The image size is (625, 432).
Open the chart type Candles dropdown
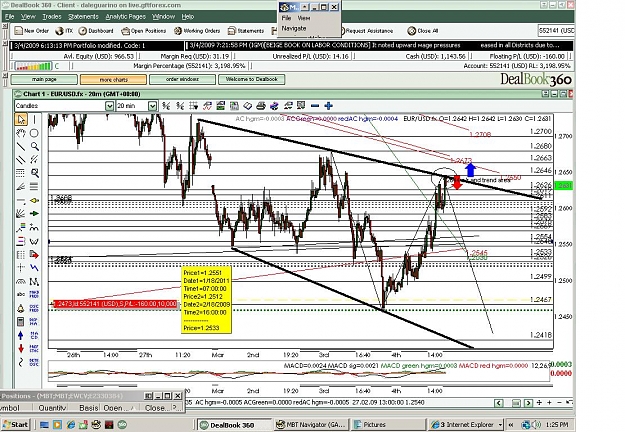click(x=109, y=106)
